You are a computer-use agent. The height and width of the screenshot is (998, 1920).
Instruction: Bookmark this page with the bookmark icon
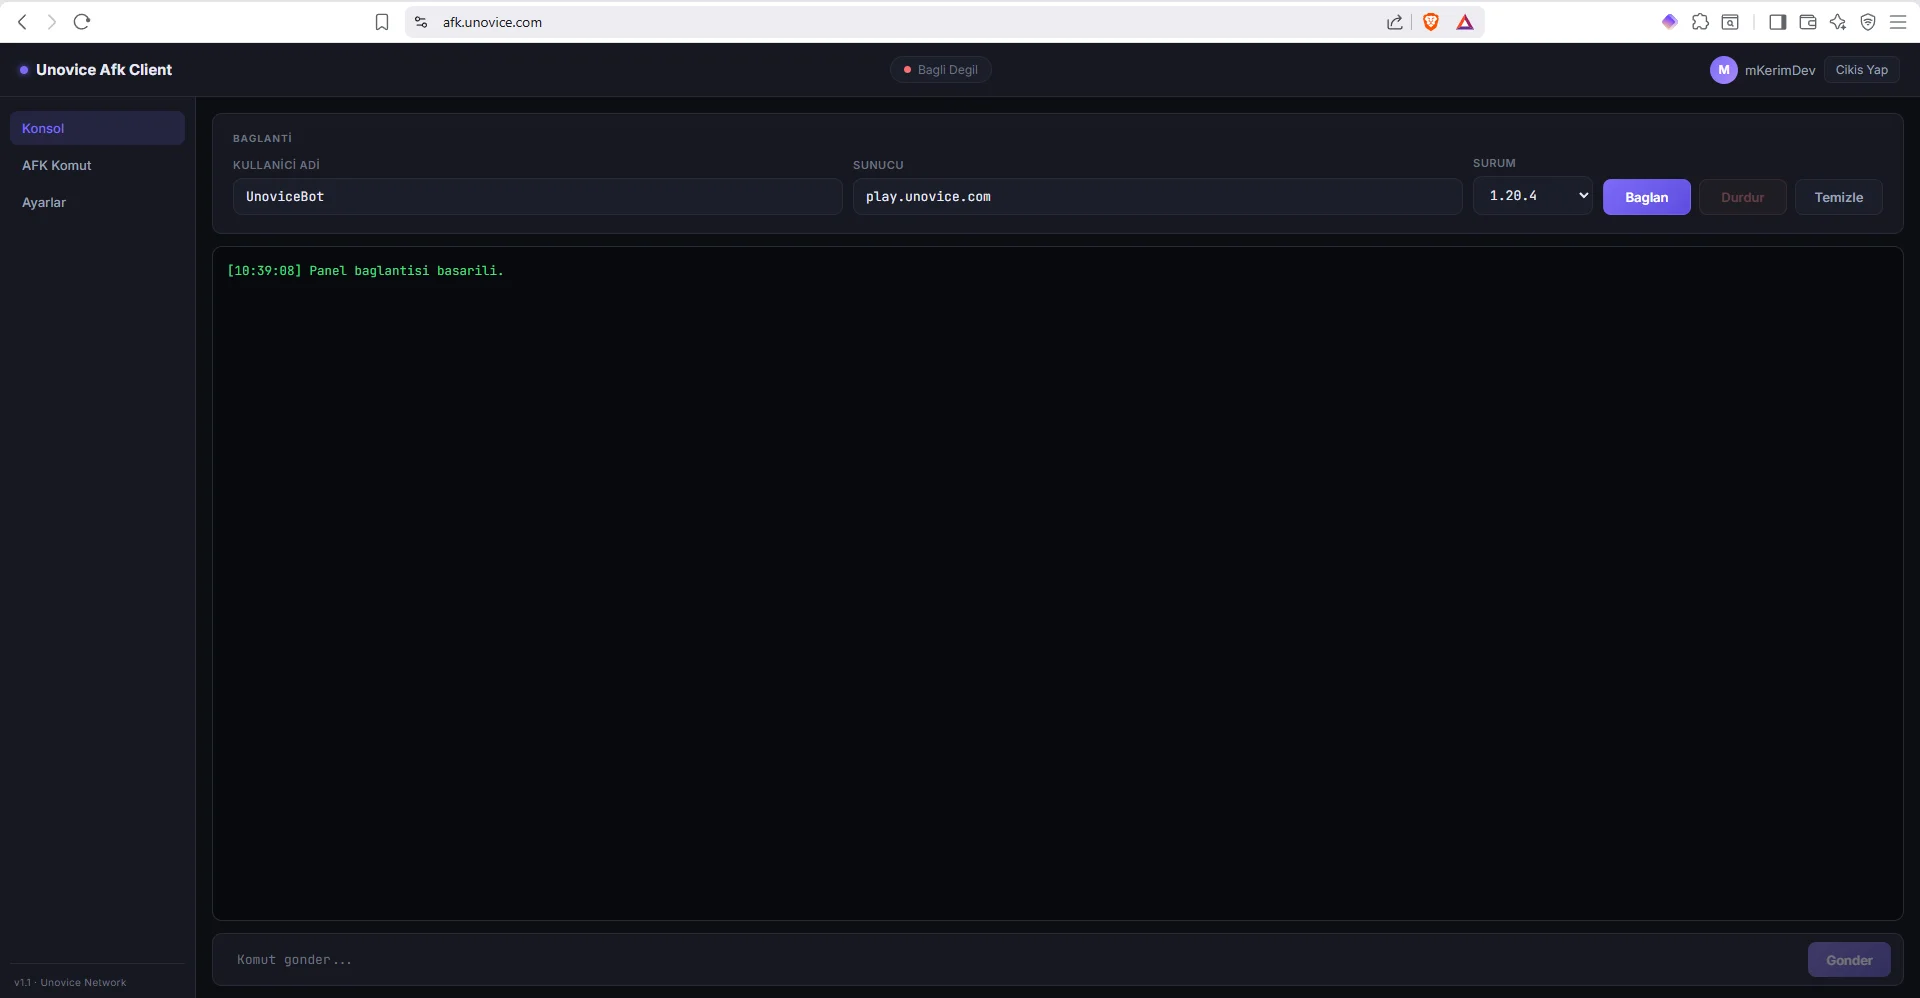point(382,22)
